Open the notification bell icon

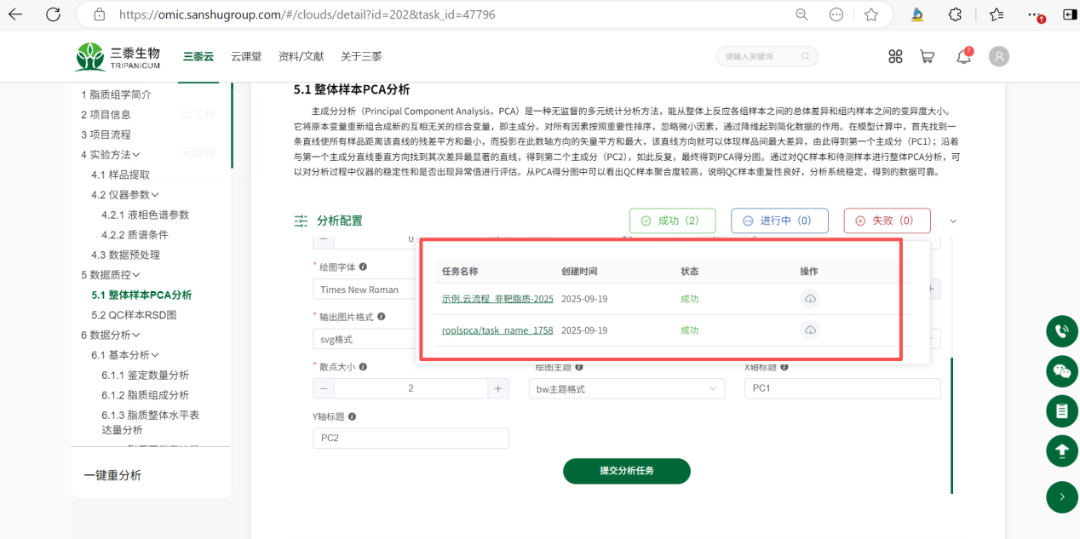(x=964, y=57)
